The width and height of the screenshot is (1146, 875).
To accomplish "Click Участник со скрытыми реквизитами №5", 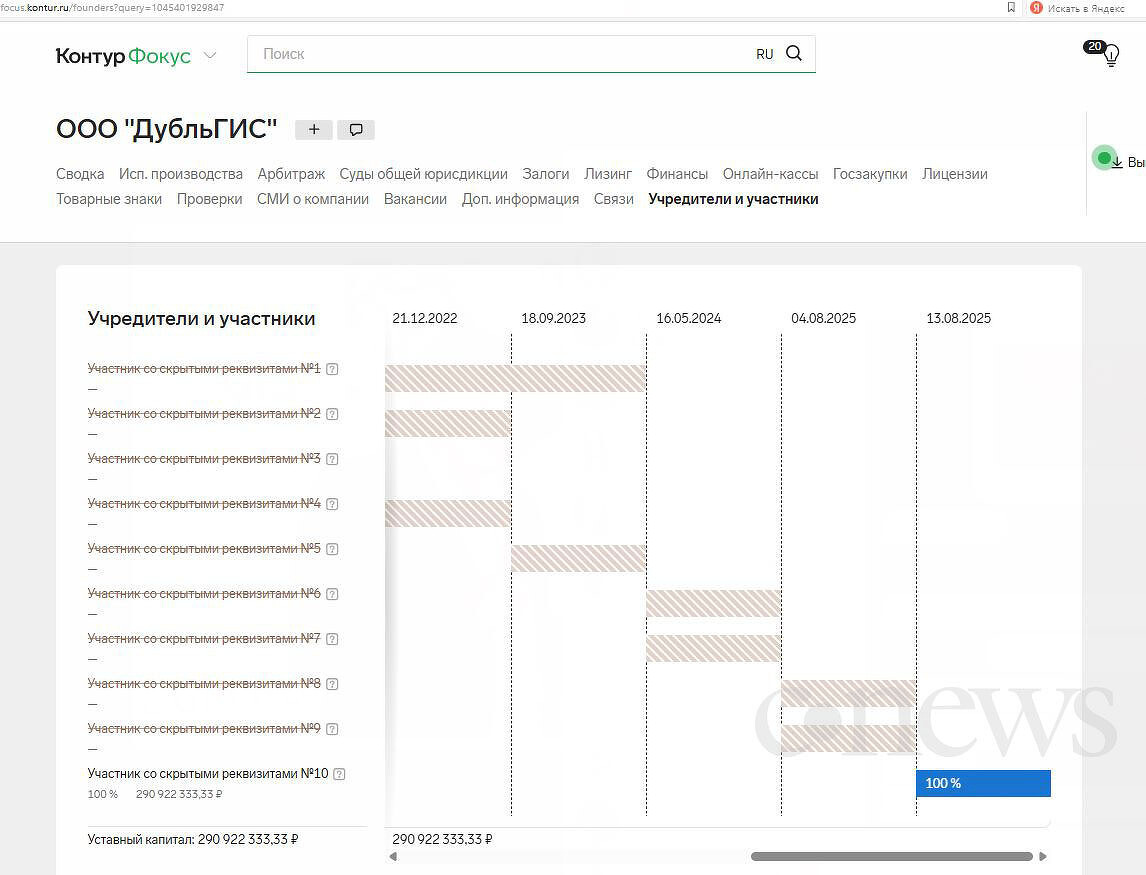I will tap(204, 548).
